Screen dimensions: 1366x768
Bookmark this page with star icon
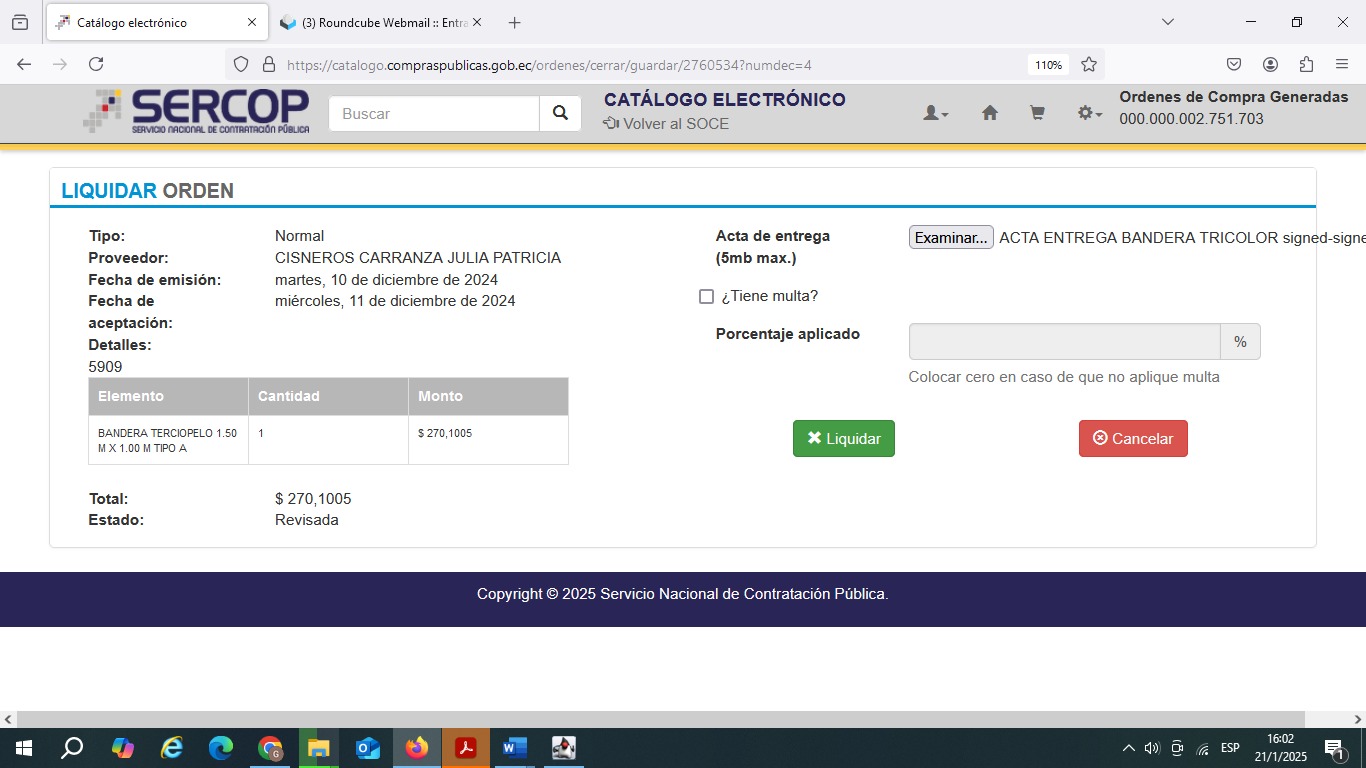[1089, 64]
